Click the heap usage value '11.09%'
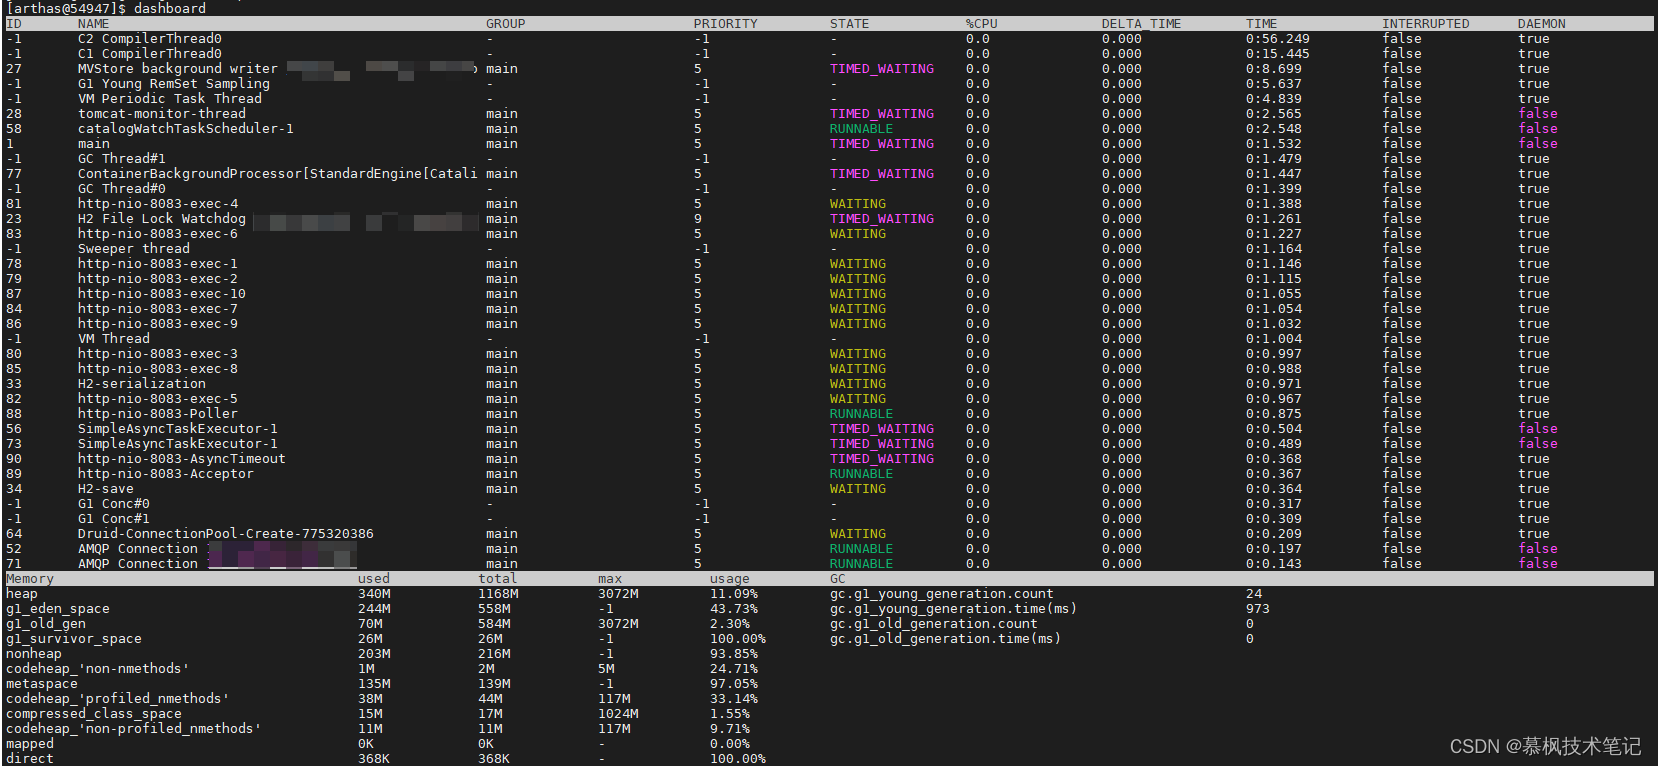1658x766 pixels. pos(734,594)
